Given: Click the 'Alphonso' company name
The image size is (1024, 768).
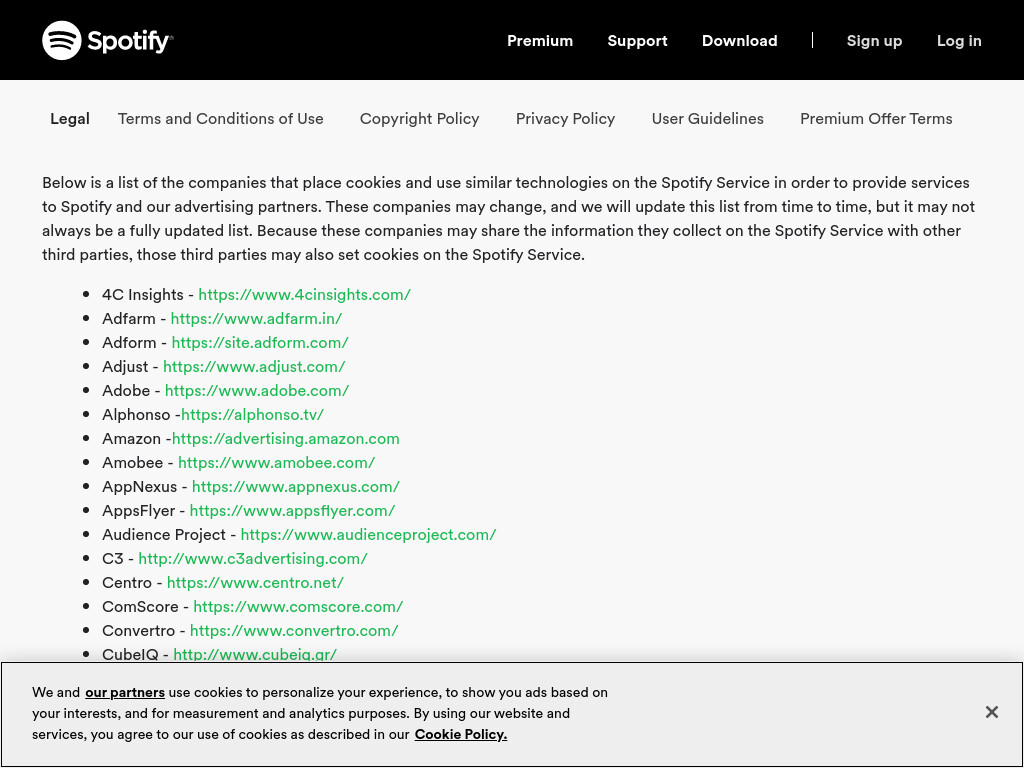Looking at the screenshot, I should tap(136, 415).
